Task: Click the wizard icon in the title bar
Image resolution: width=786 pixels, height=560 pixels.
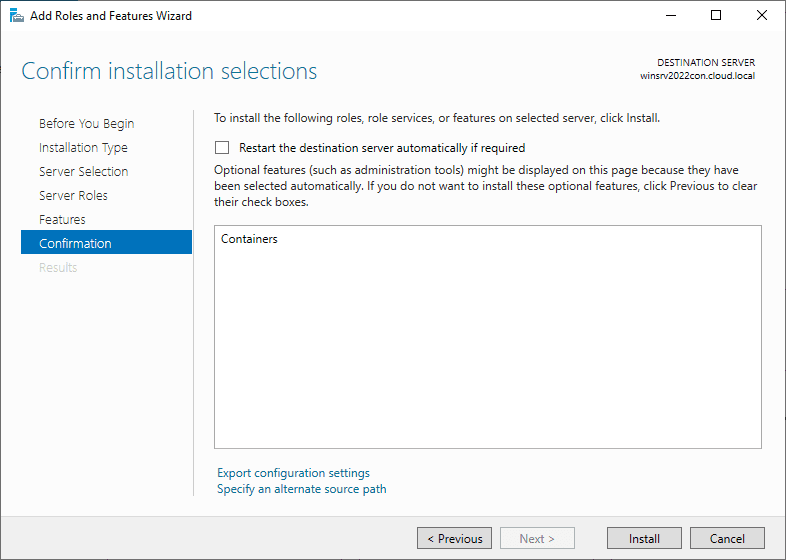Action: pos(17,16)
